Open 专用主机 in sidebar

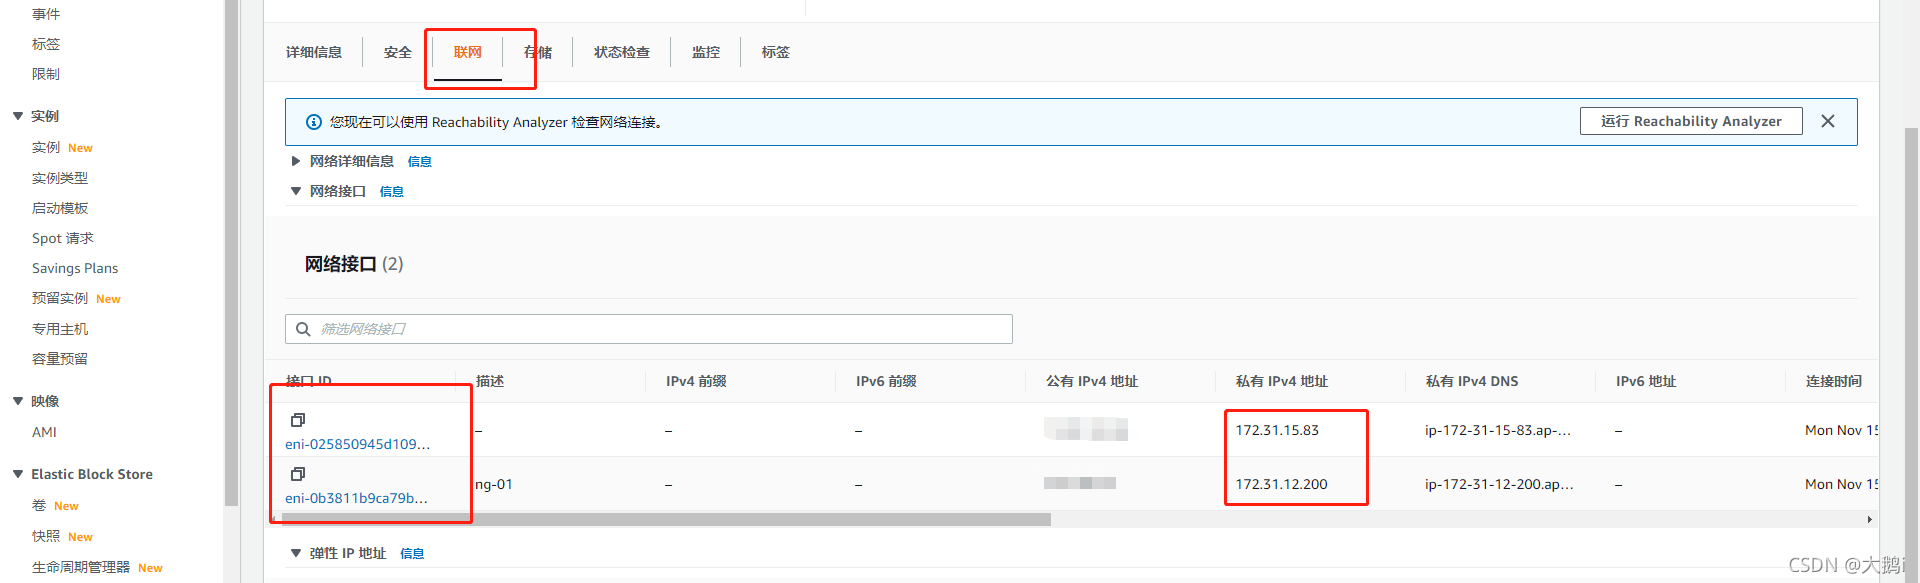tap(60, 329)
